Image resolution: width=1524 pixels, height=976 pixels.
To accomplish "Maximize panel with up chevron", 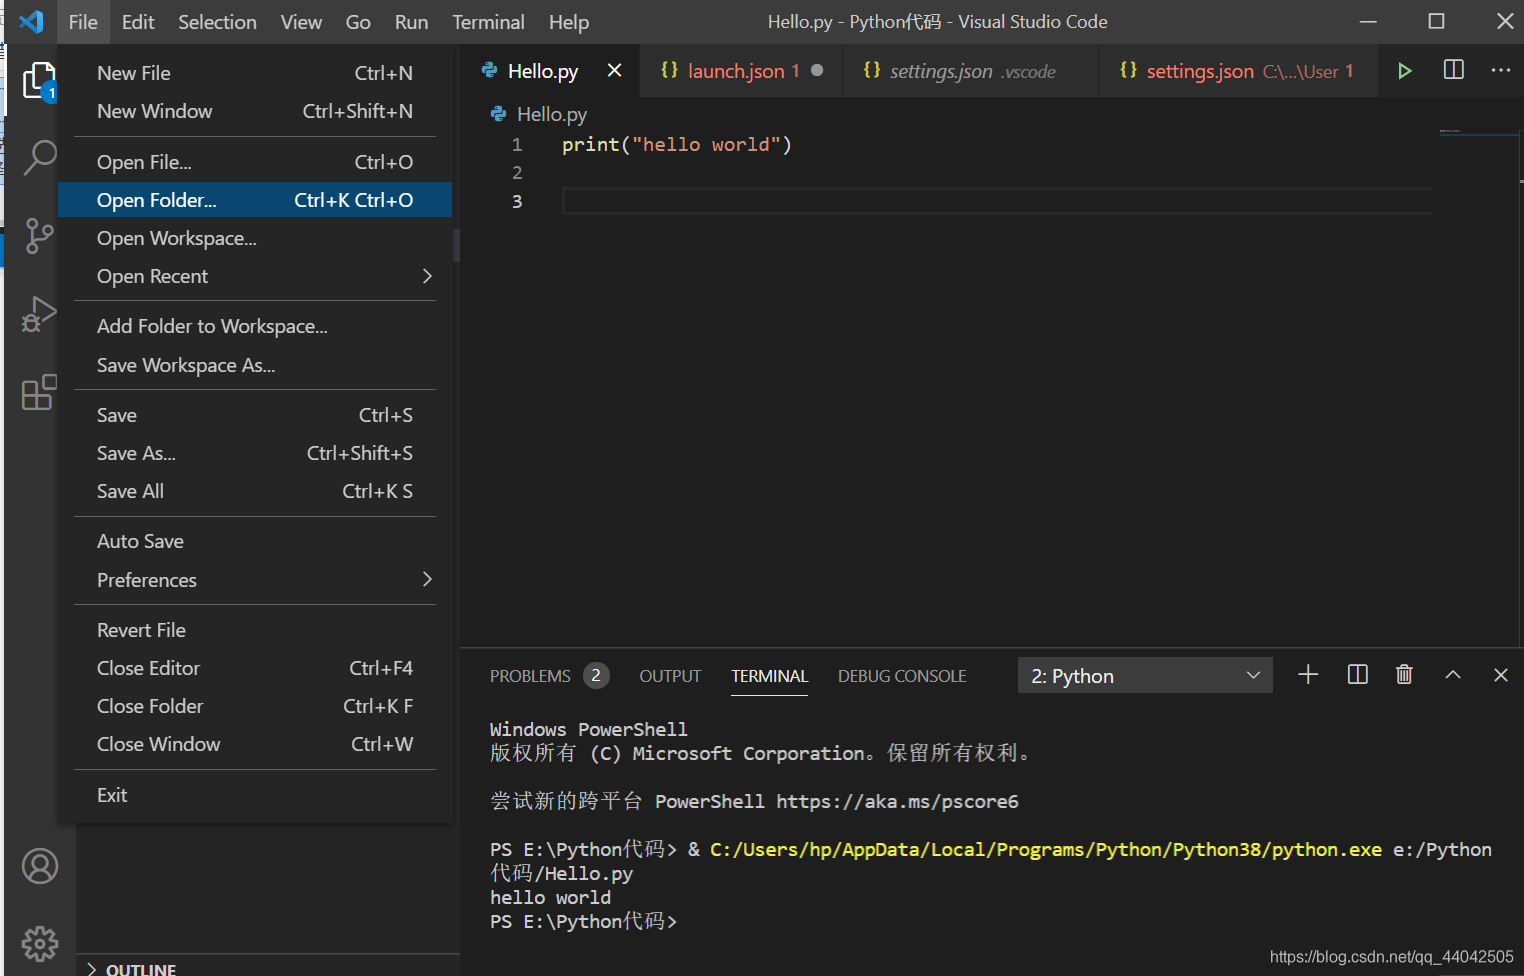I will point(1453,675).
